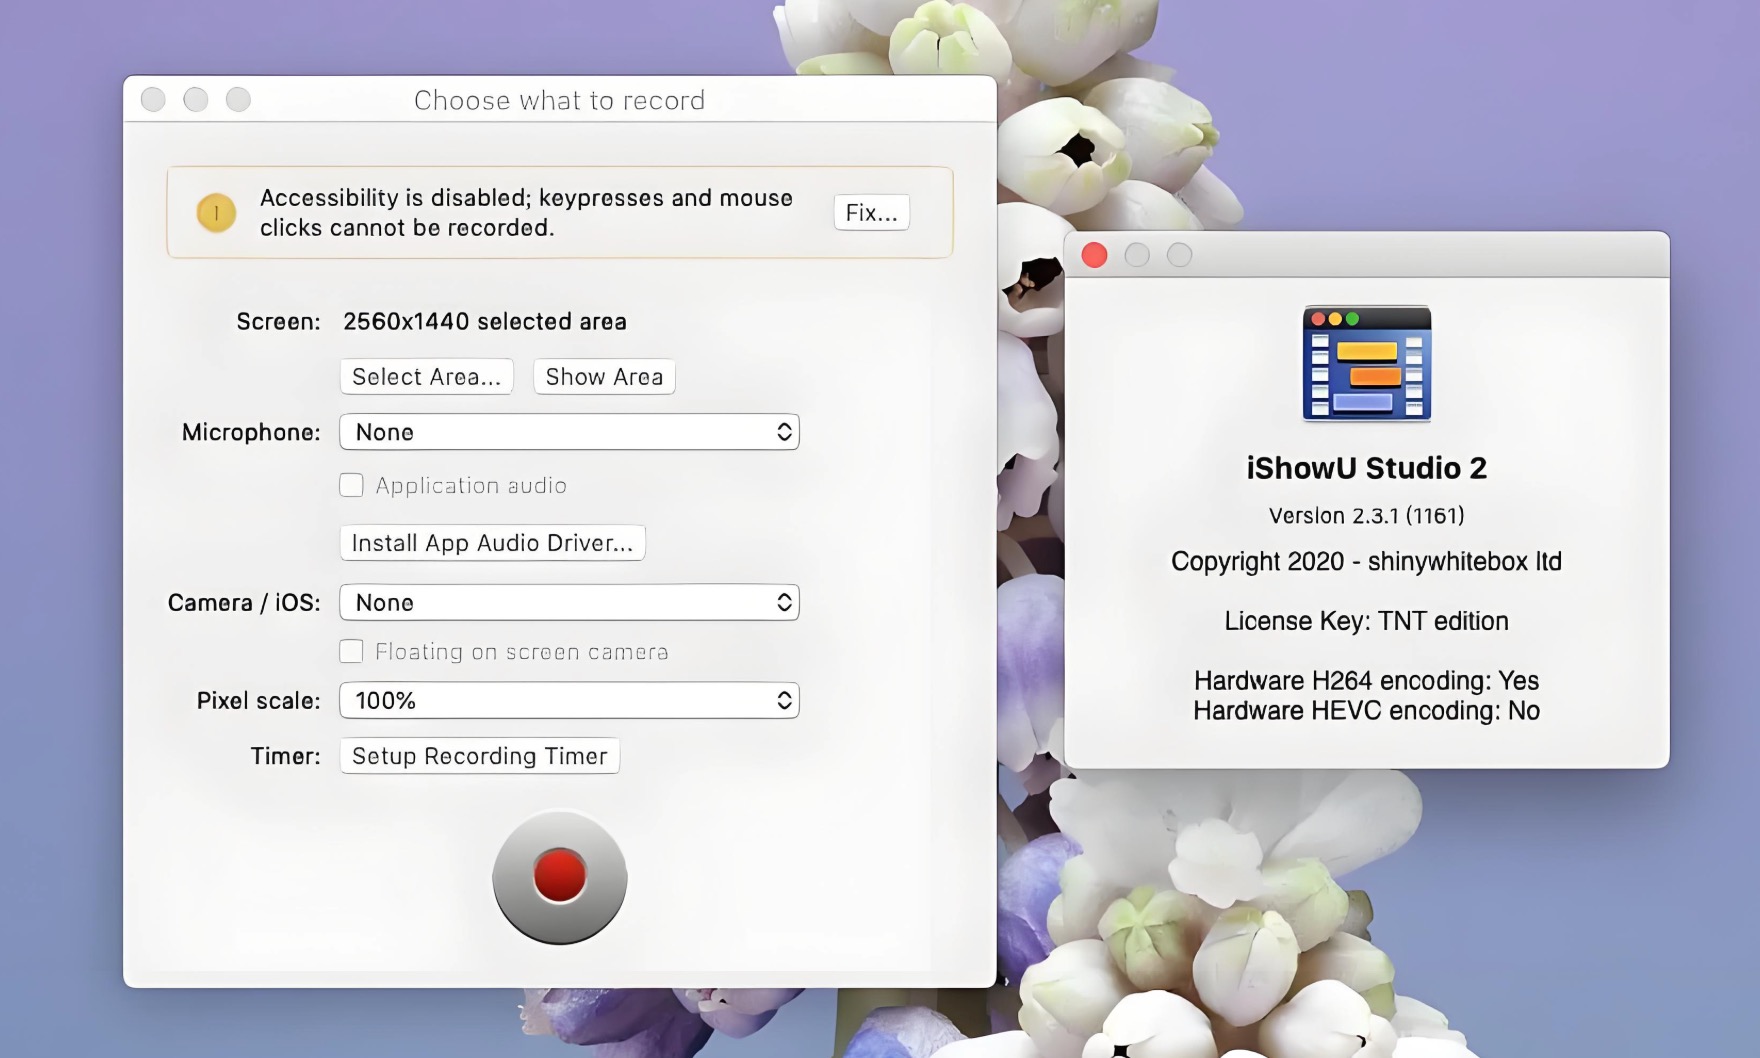1760x1058 pixels.
Task: Click Fix... for the accessibility warning
Action: pos(872,212)
